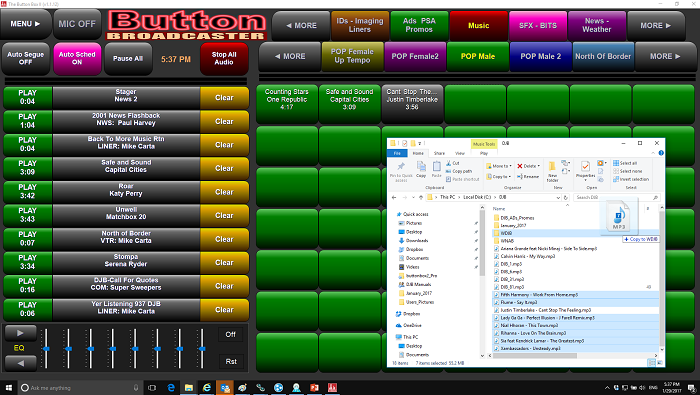The width and height of the screenshot is (700, 395).
Task: Click the Explorer refresh icon
Action: click(566, 197)
